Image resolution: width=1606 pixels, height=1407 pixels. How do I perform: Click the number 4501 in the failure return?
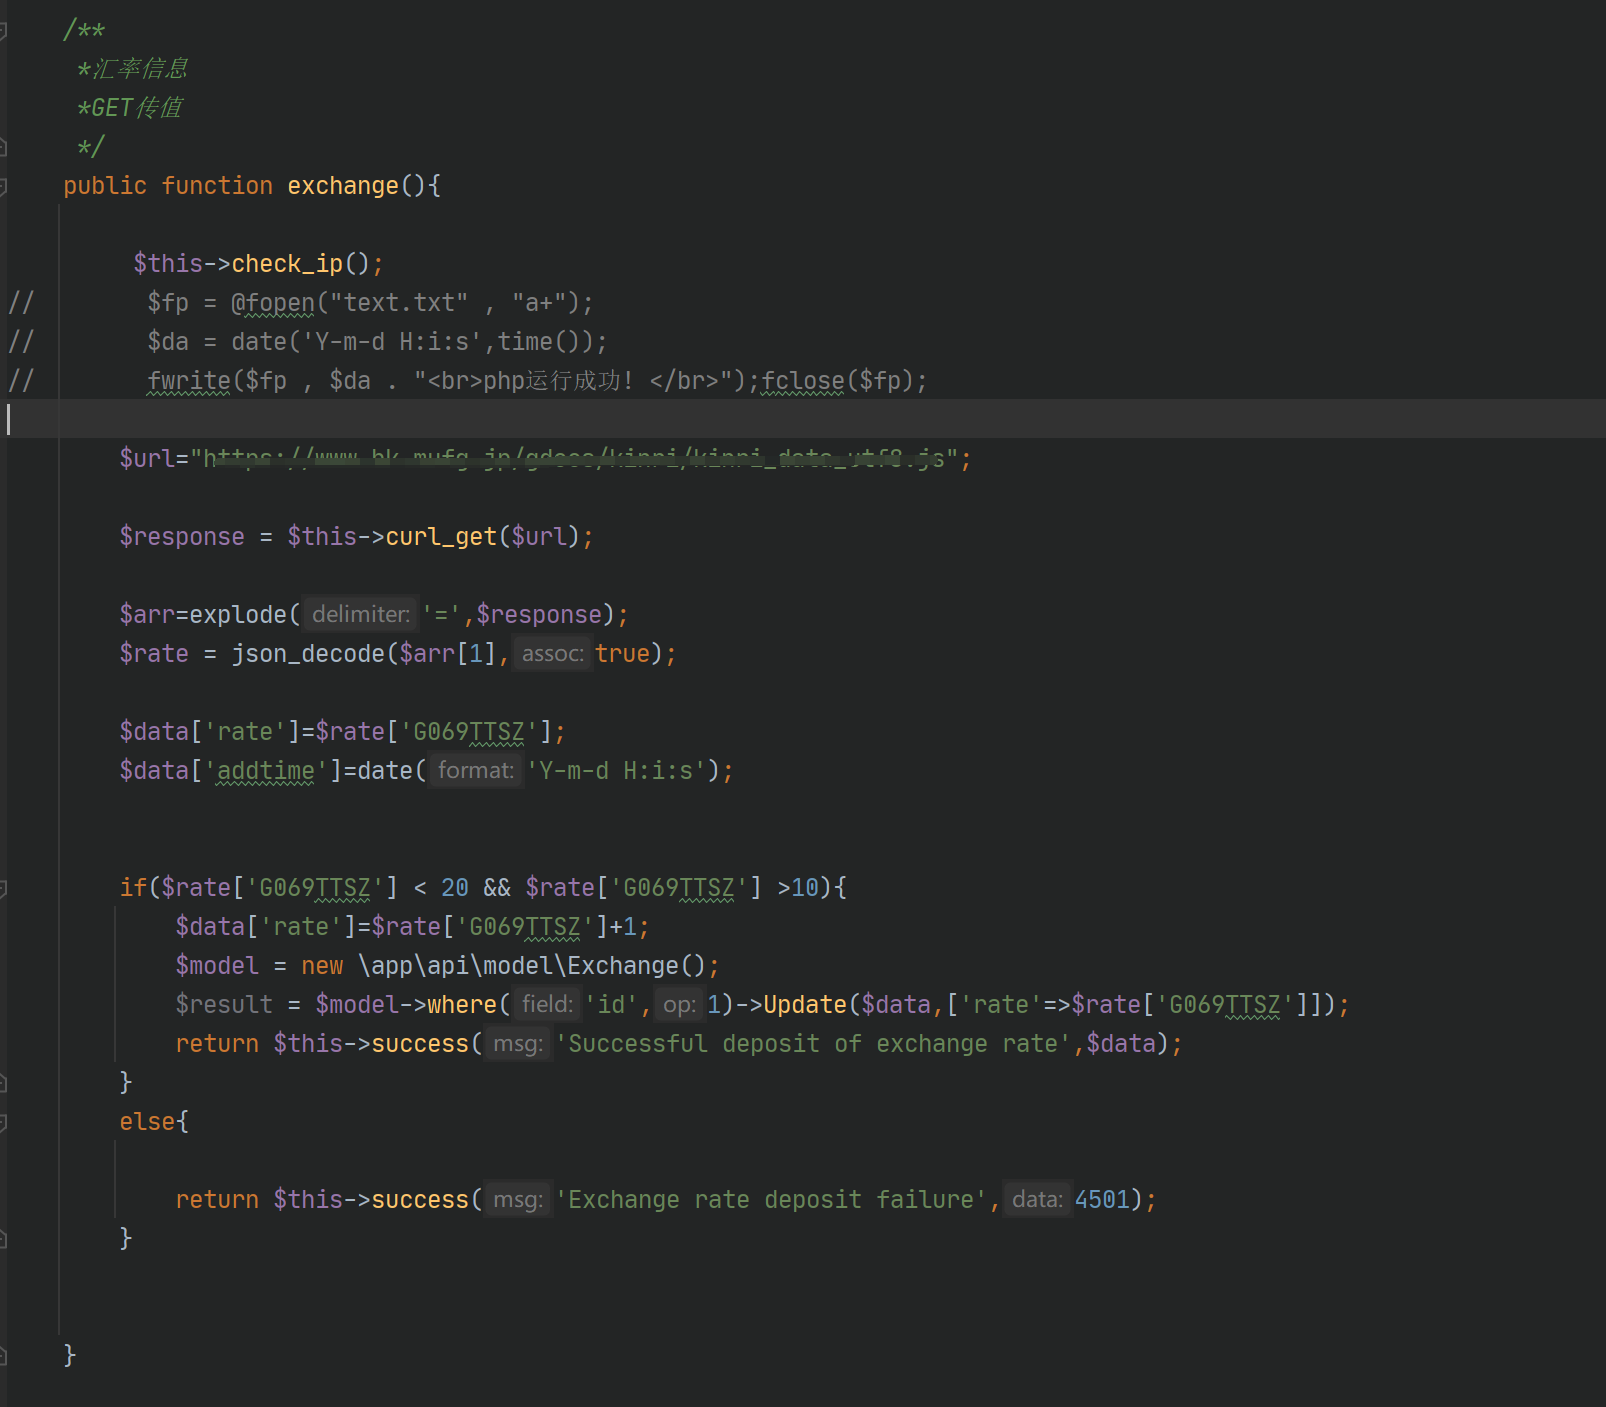point(1102,1199)
